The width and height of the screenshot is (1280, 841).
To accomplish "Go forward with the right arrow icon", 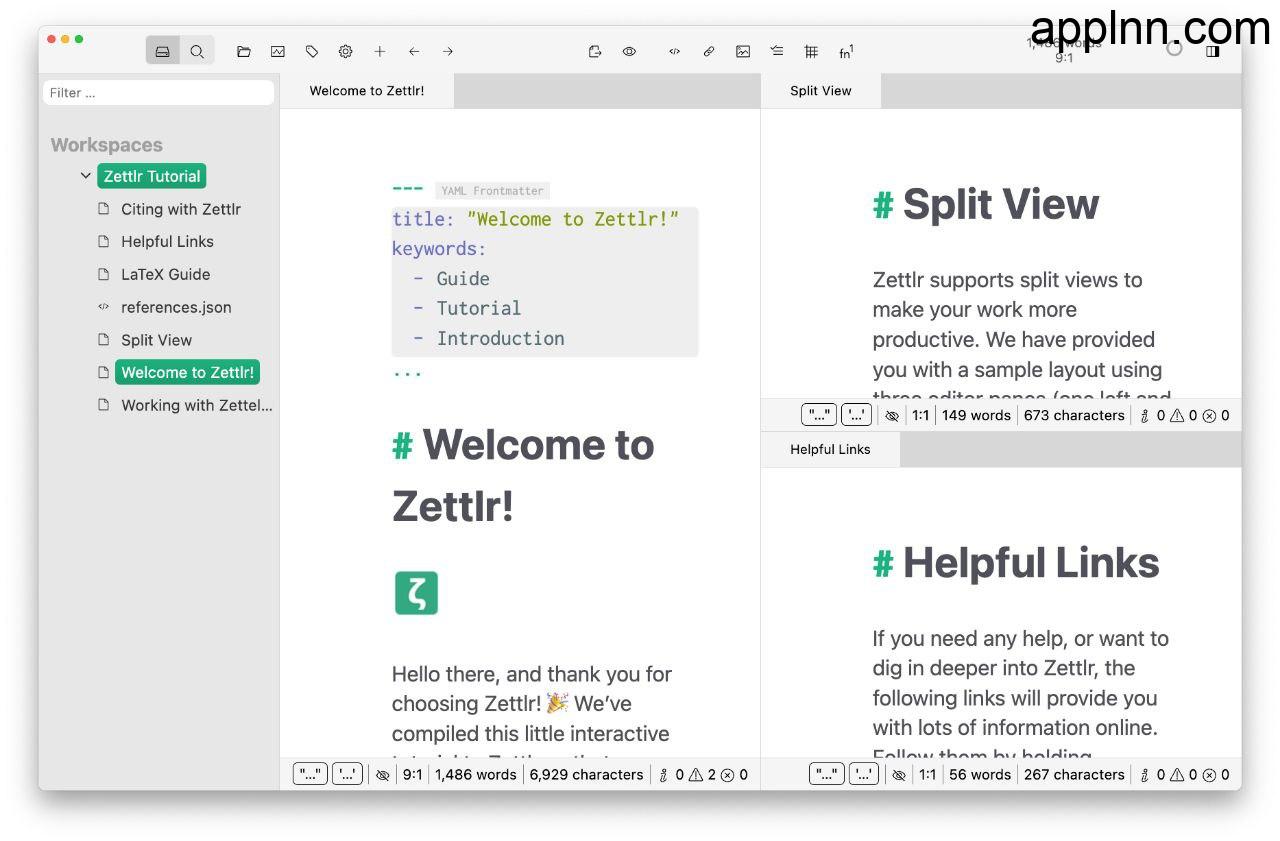I will click(448, 51).
